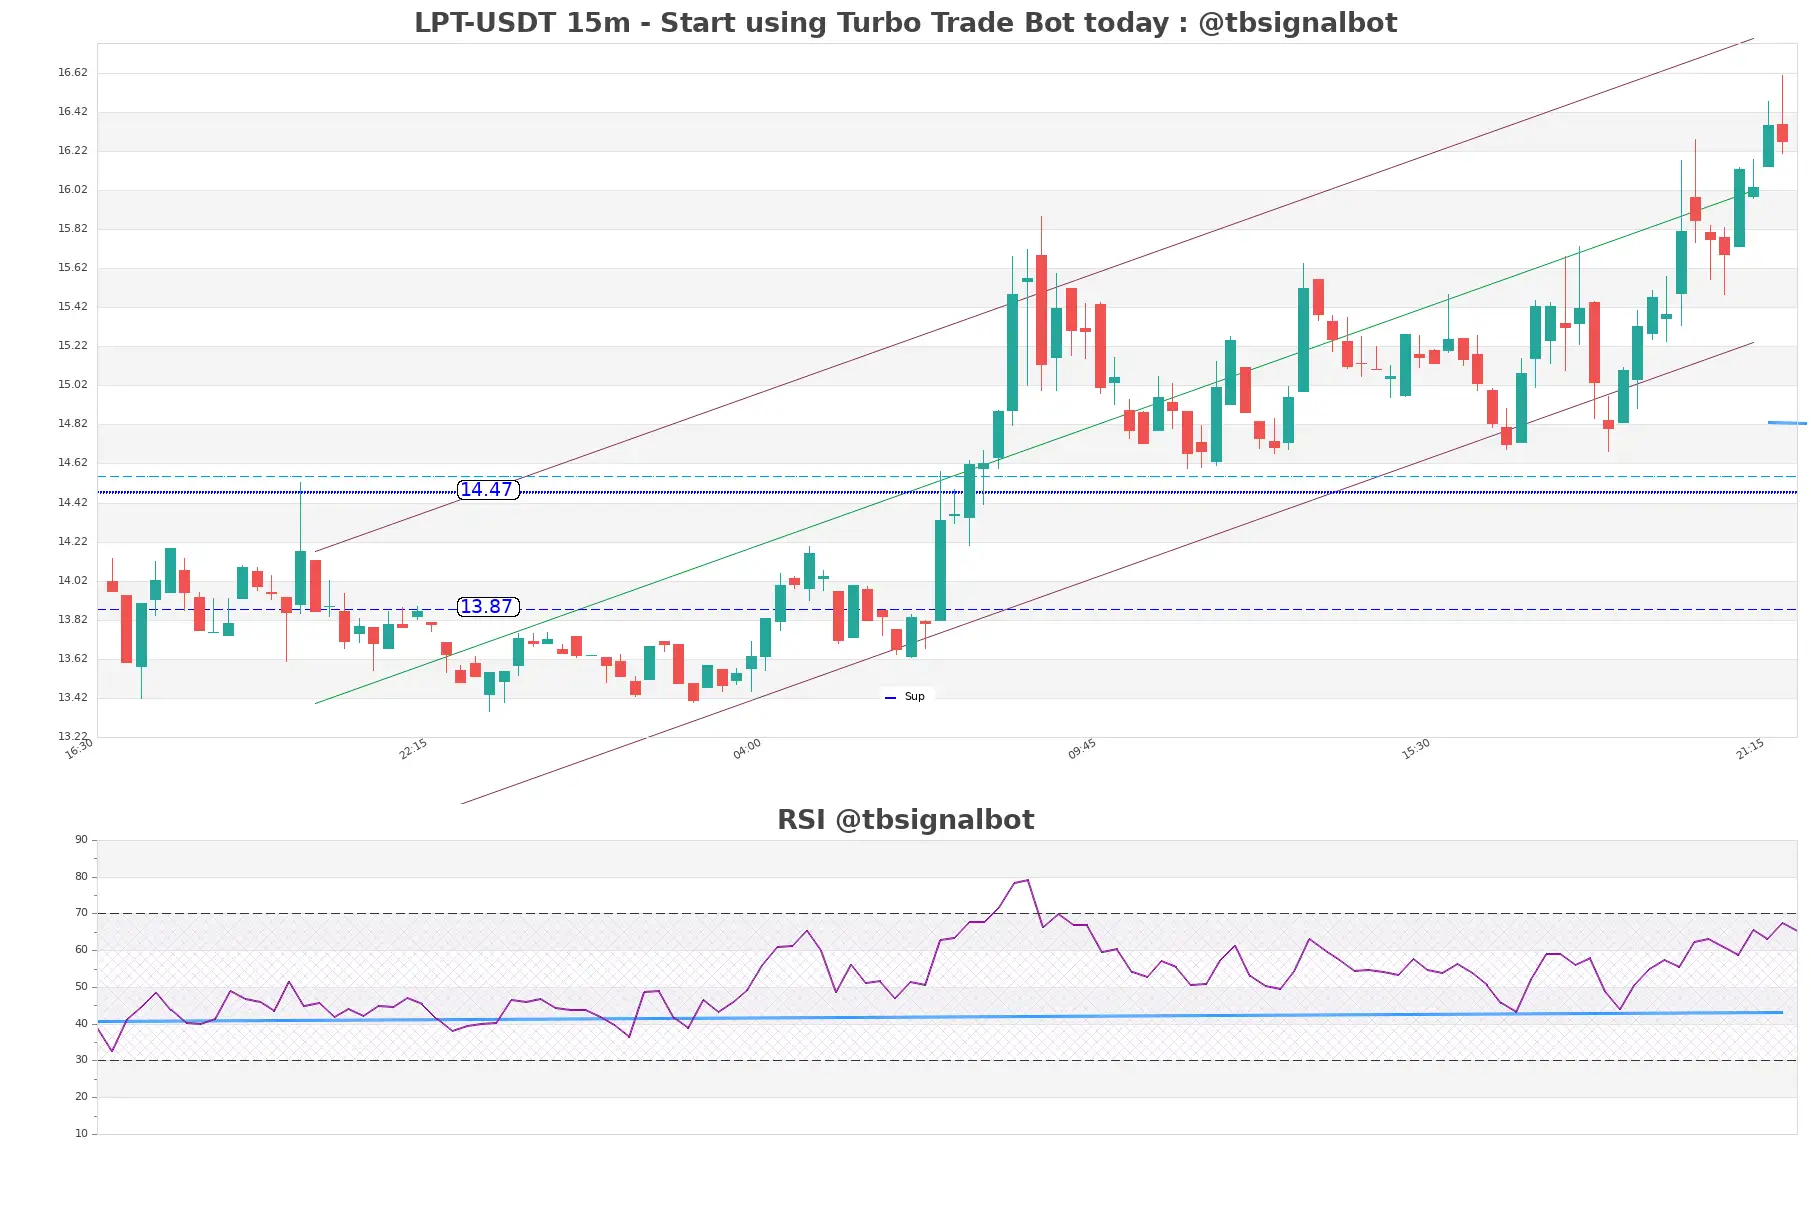Click the Sup legend entry

[x=905, y=697]
